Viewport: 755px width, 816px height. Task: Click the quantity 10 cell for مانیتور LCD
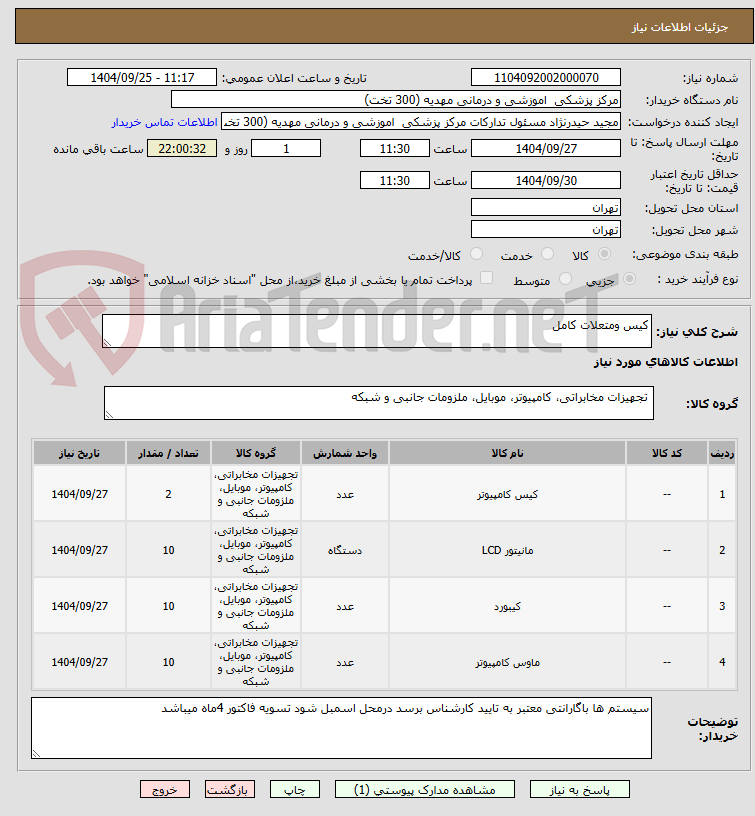pos(168,550)
